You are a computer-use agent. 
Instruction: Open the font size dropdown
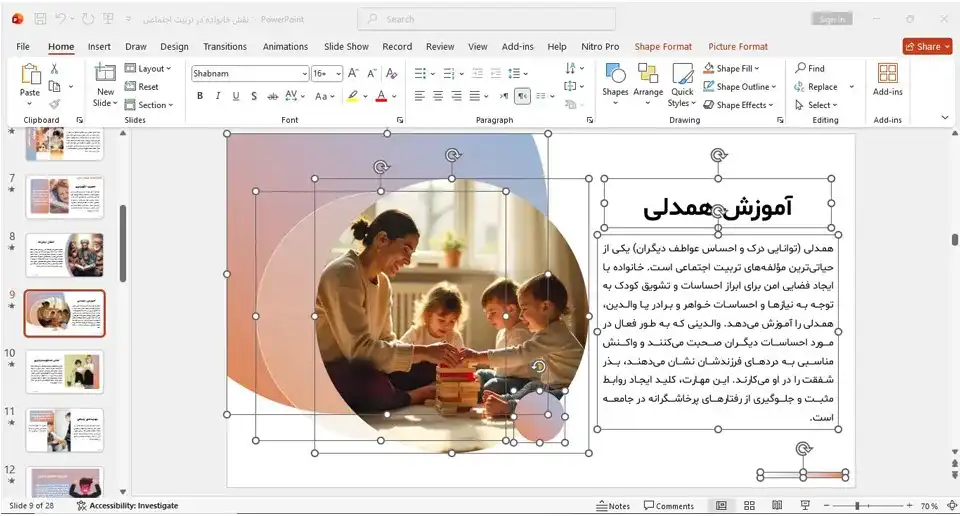pyautogui.click(x=338, y=73)
